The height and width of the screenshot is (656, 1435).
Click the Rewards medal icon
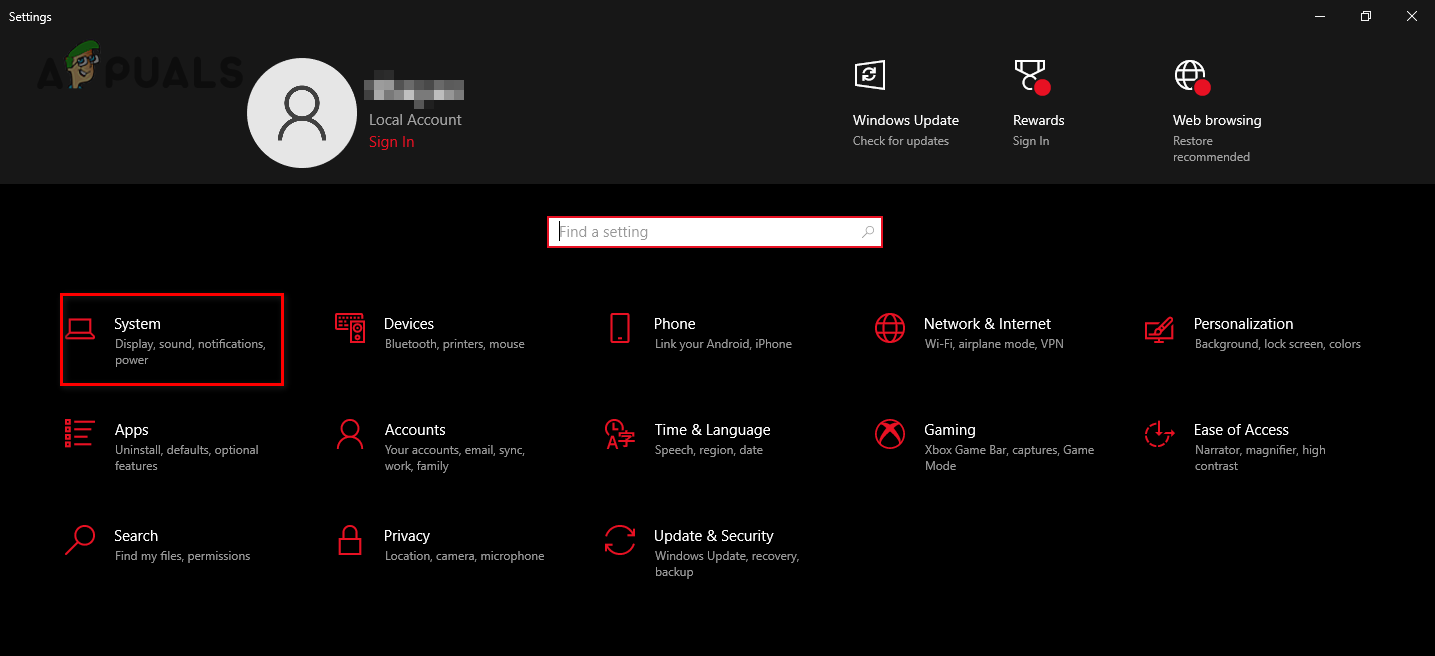(x=1030, y=76)
